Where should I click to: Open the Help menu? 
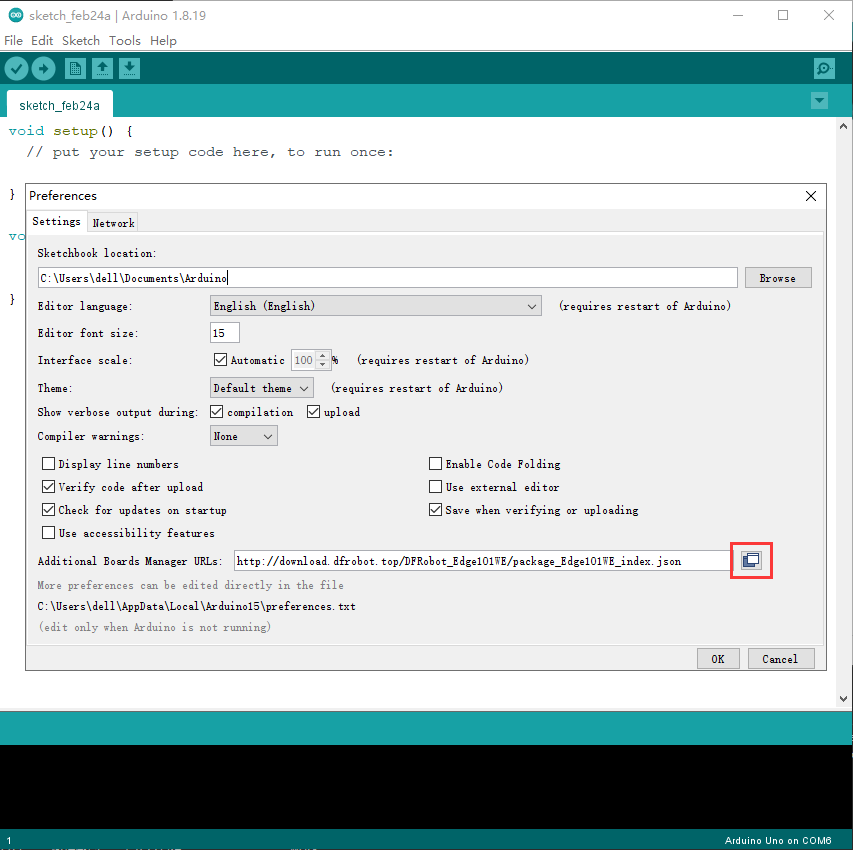coord(163,41)
